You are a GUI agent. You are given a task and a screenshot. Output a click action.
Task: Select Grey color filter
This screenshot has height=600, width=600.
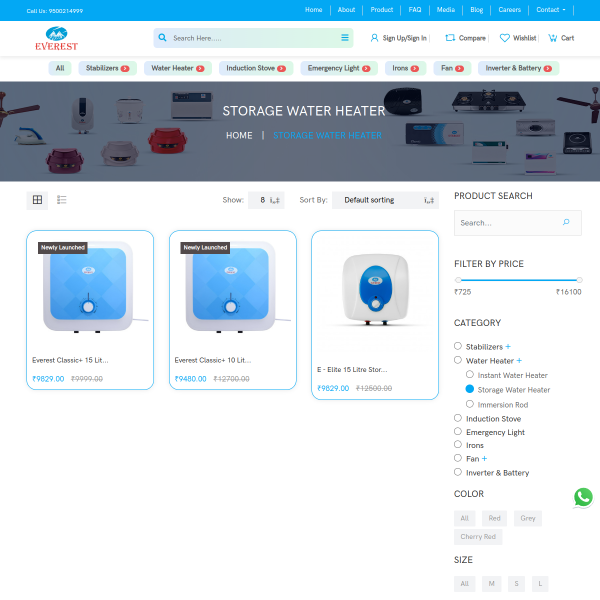click(x=528, y=518)
